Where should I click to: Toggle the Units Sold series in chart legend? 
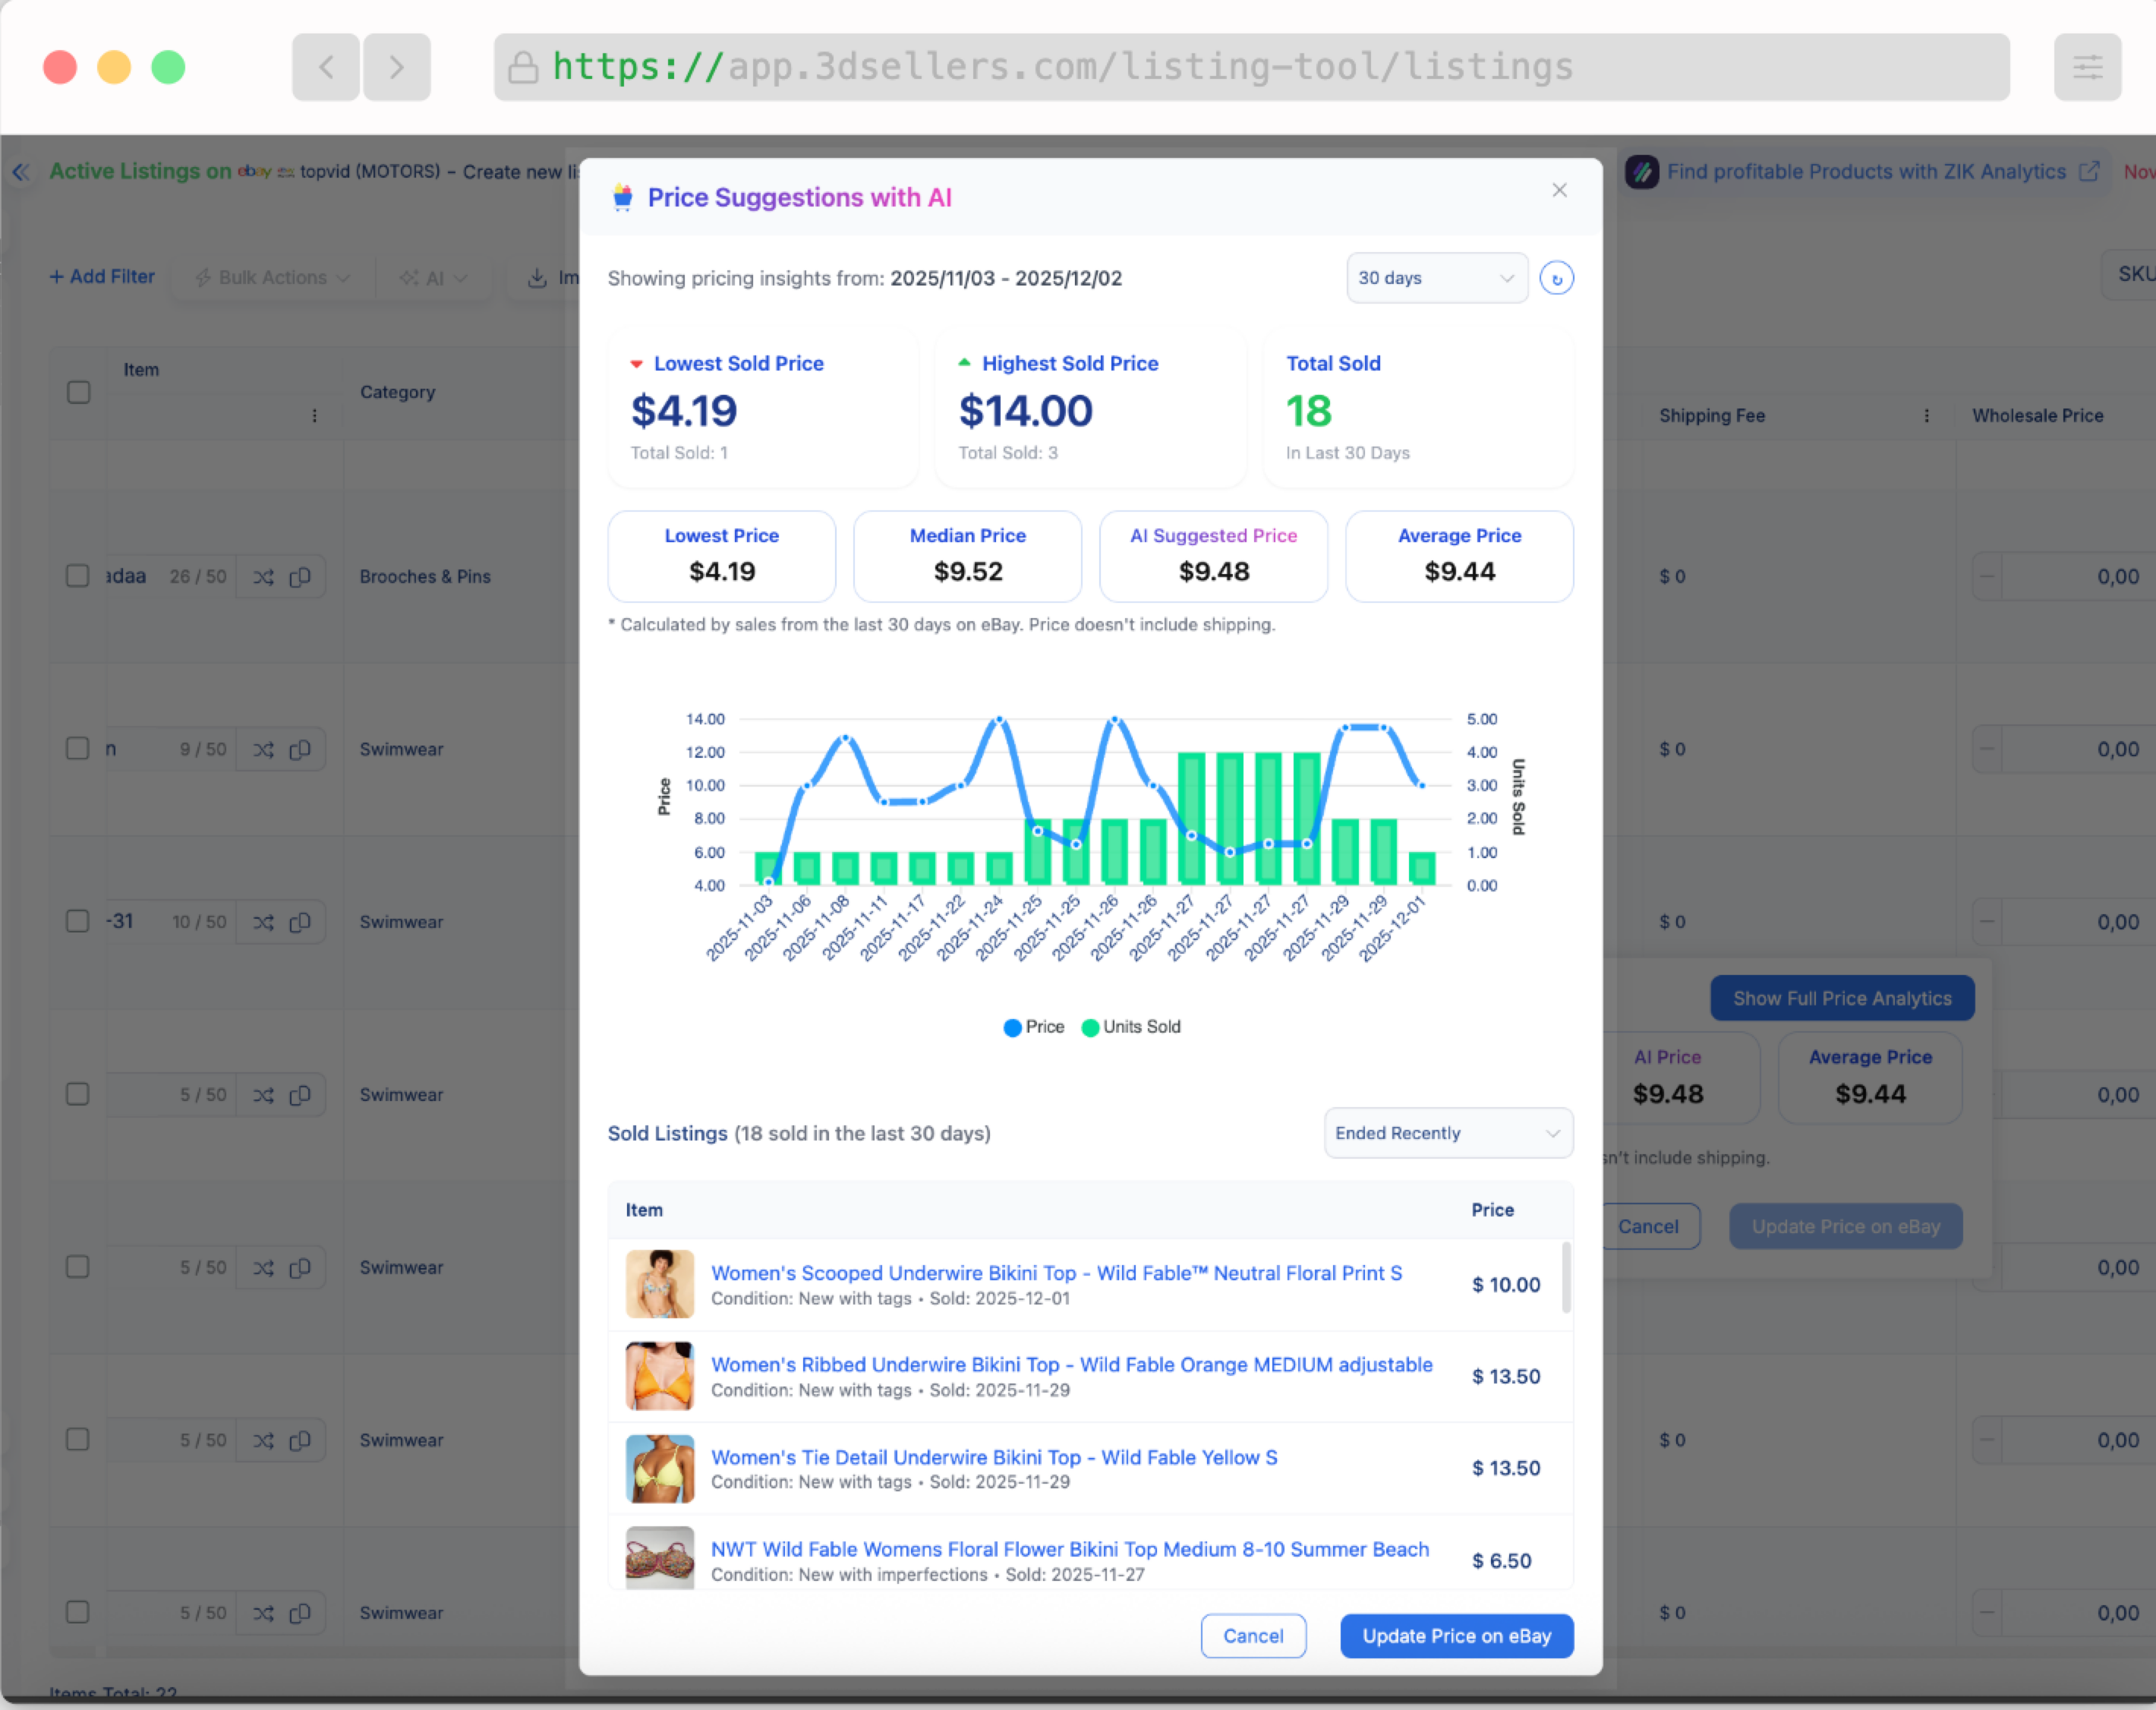pos(1131,1027)
